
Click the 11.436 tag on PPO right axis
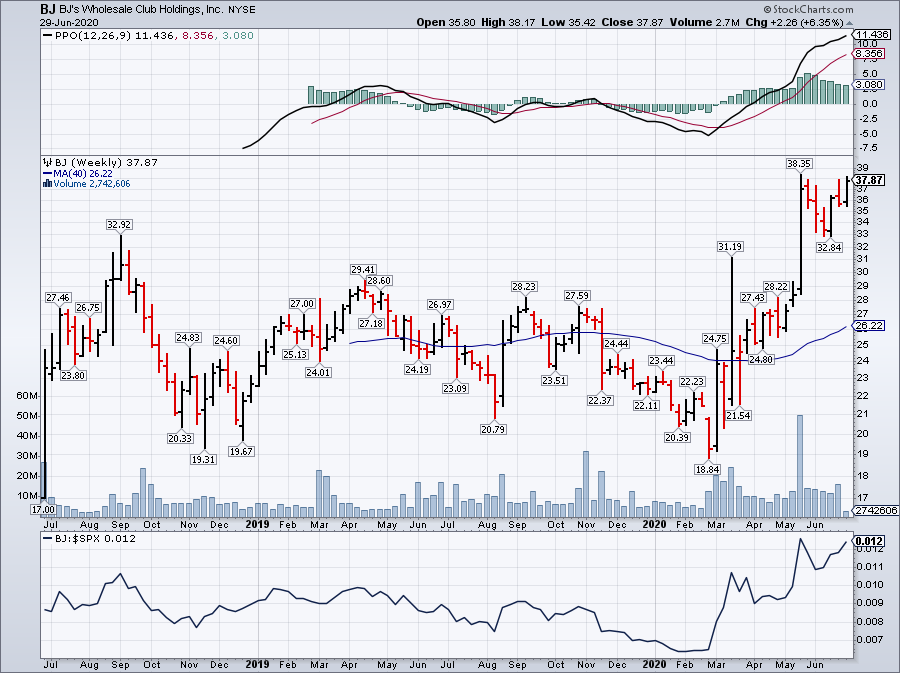(x=872, y=34)
